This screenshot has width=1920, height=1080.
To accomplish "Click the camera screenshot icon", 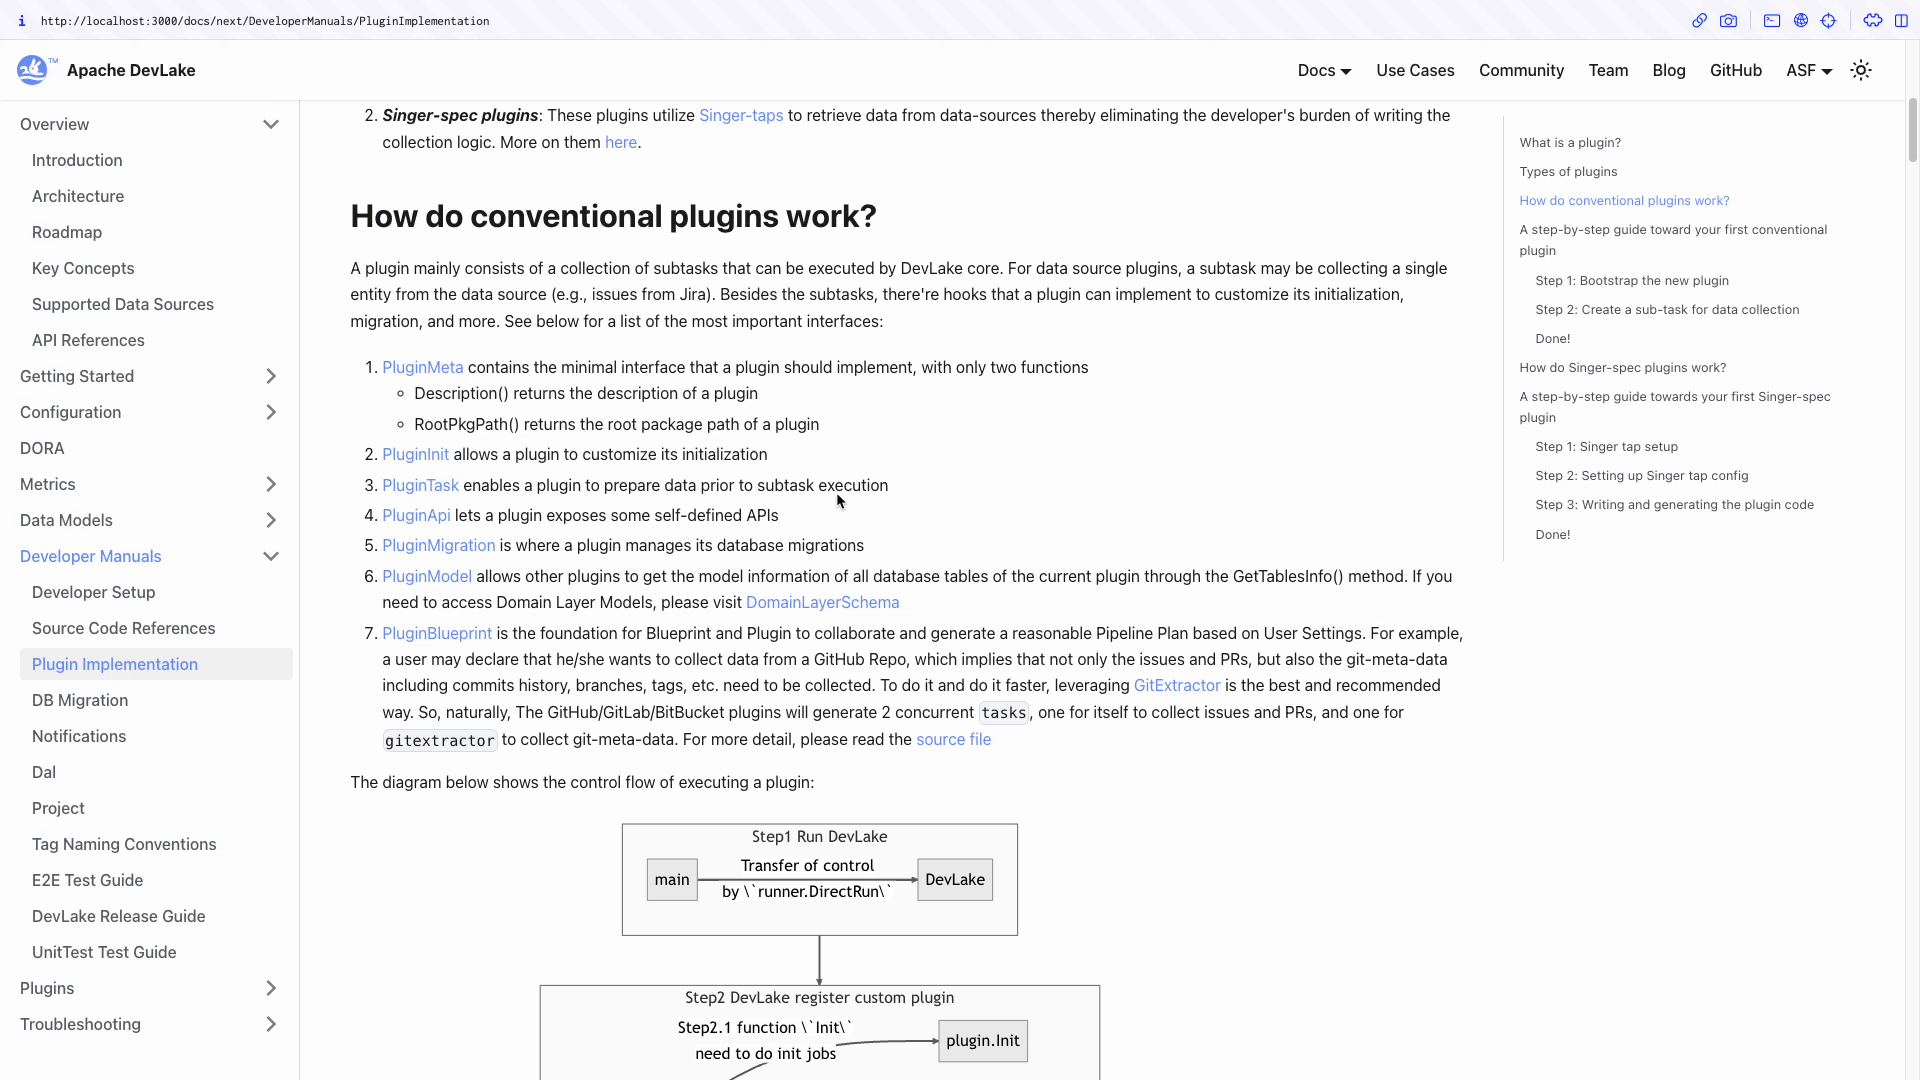I will [1728, 20].
